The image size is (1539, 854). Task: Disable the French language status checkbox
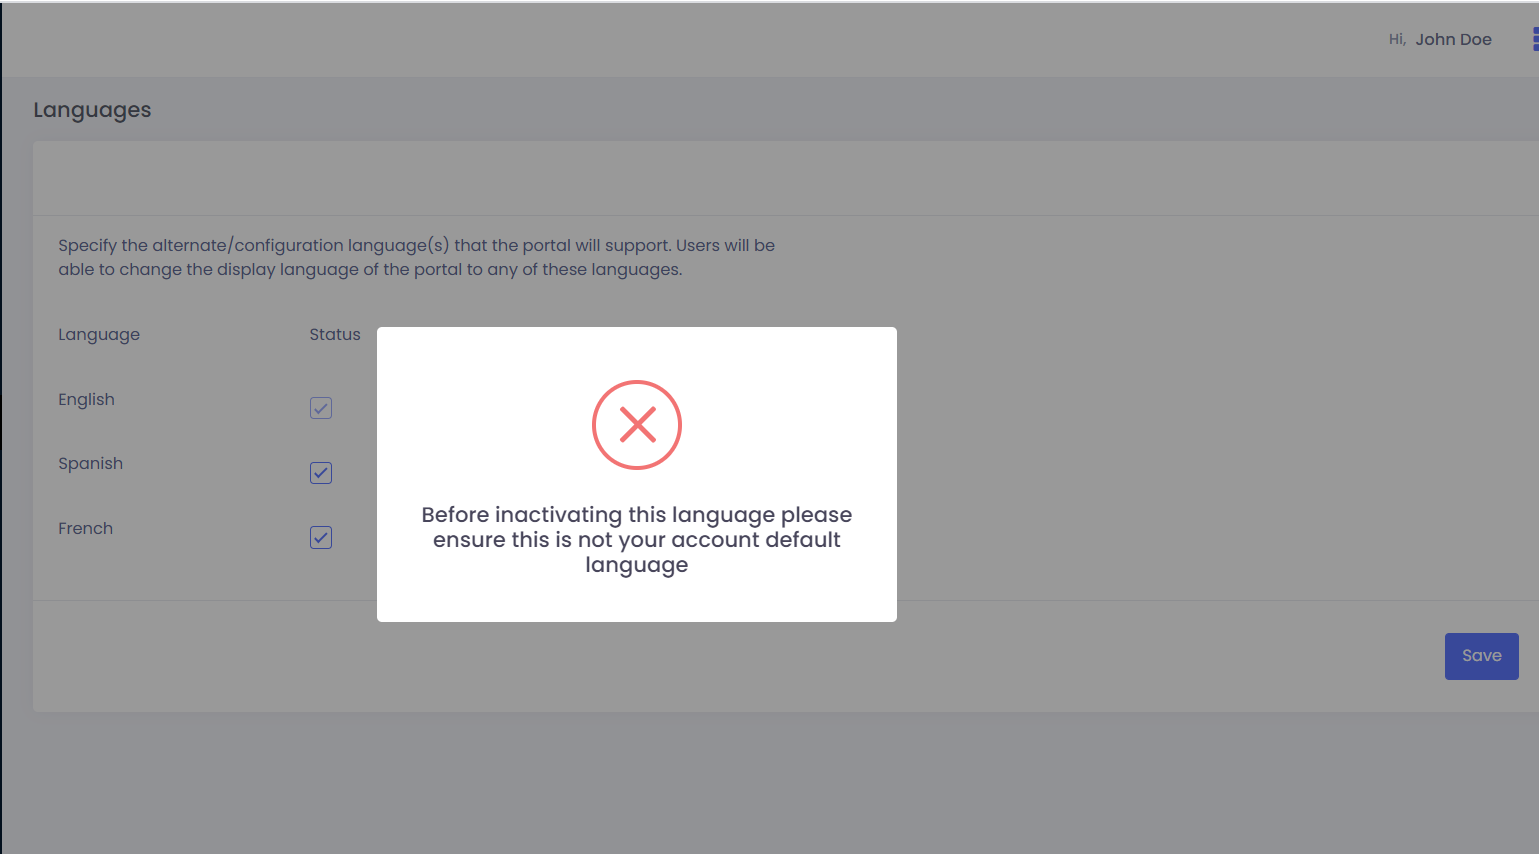(x=321, y=538)
